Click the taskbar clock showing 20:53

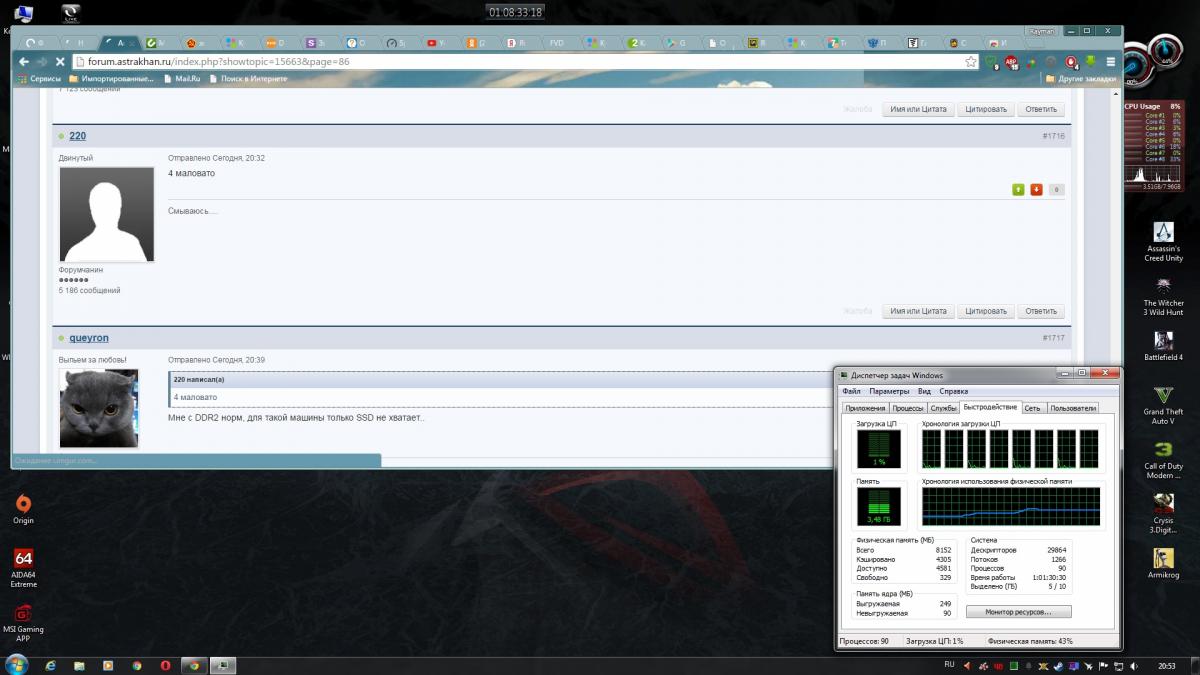tap(1166, 665)
